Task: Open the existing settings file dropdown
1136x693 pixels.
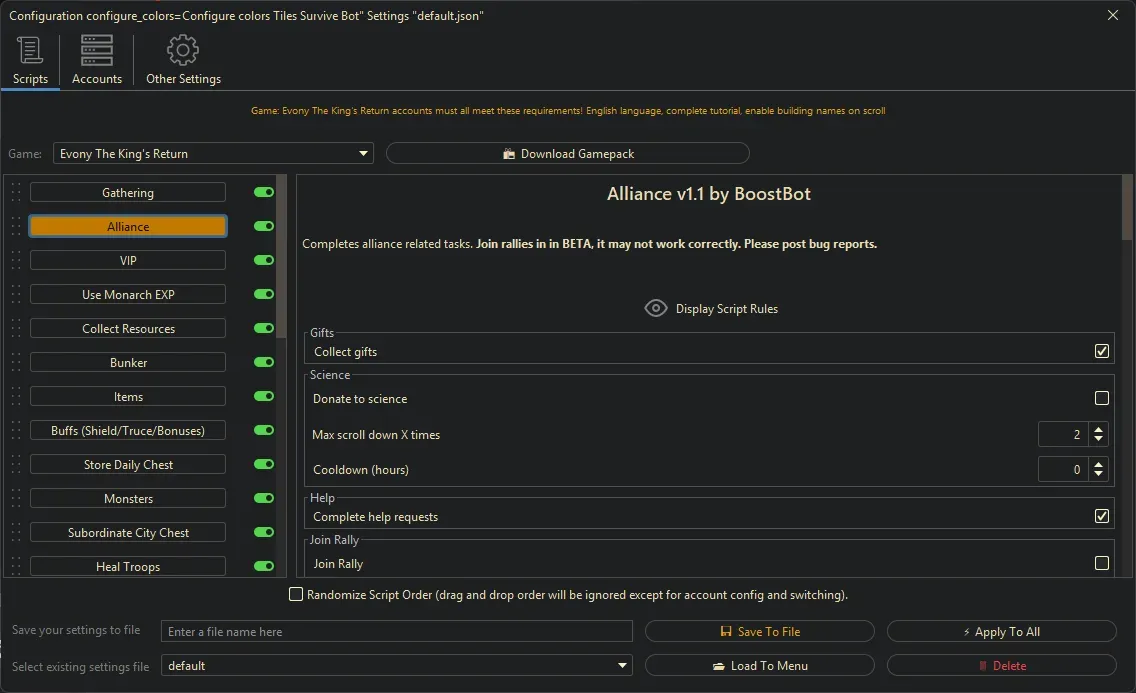Action: tap(623, 665)
